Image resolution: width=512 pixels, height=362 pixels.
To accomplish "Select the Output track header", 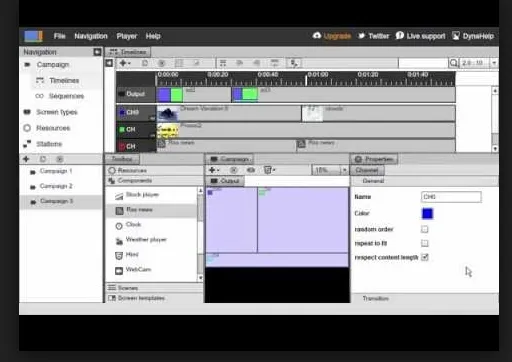I will (x=136, y=94).
